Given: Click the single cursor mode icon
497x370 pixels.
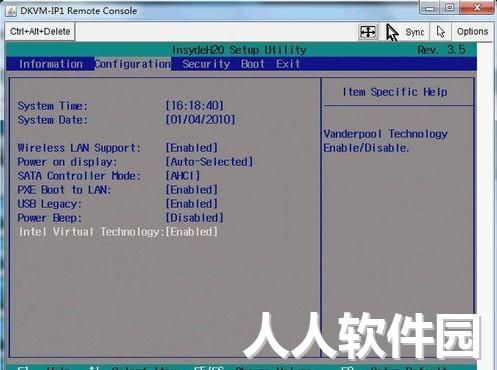Looking at the screenshot, I should [x=441, y=32].
